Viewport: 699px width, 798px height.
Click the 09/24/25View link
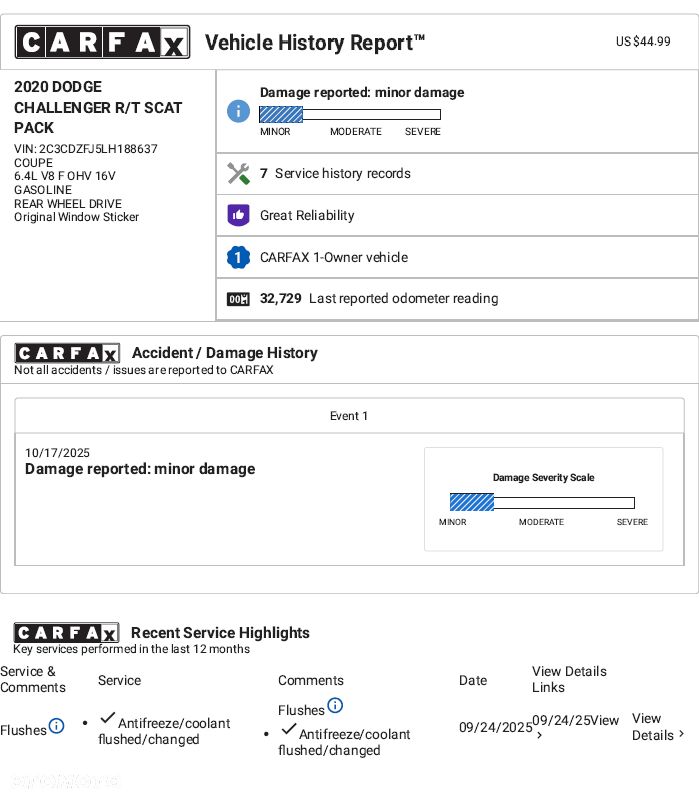575,720
